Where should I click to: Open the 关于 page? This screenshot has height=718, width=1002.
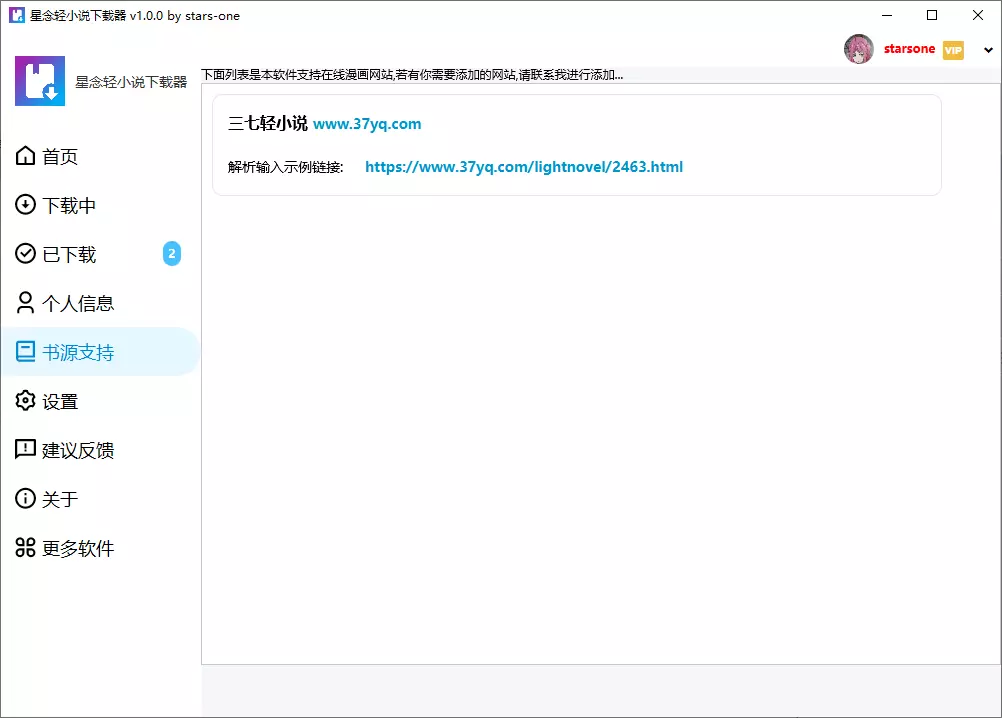click(60, 499)
